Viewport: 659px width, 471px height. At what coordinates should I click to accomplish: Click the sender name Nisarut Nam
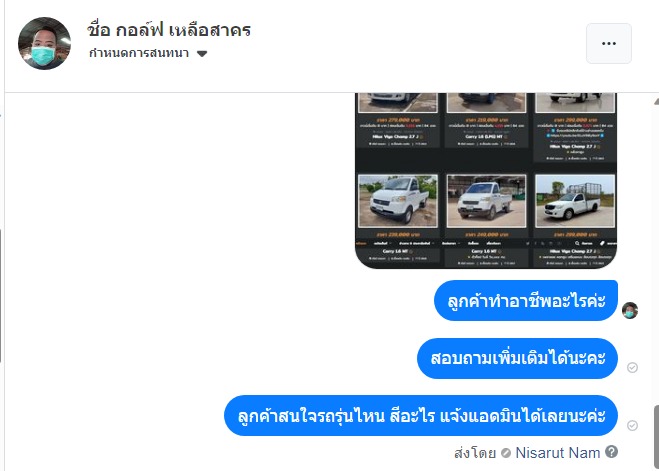pos(557,453)
